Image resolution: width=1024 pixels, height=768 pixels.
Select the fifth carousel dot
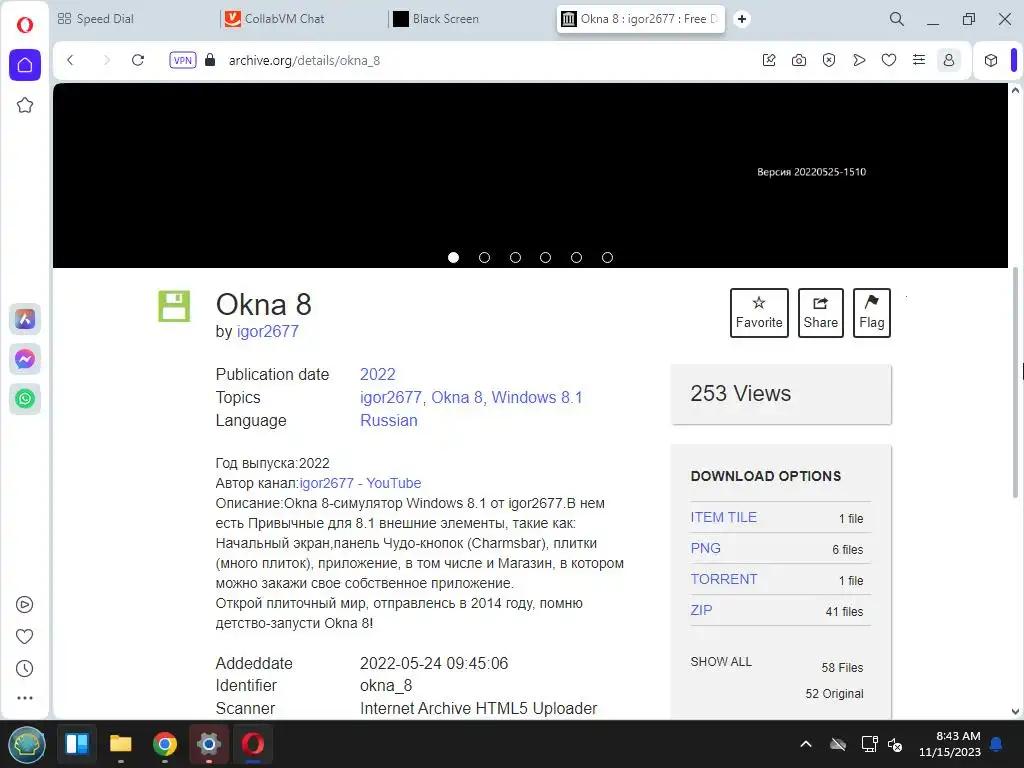[x=576, y=257]
